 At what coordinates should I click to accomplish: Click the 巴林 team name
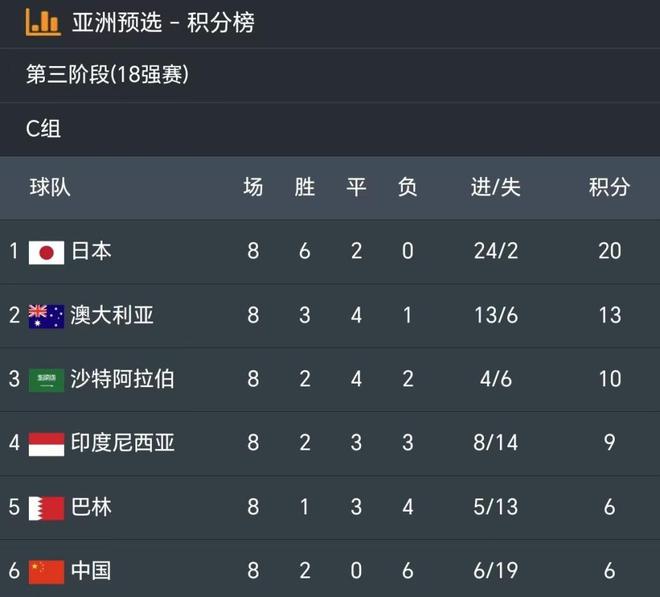coord(91,507)
